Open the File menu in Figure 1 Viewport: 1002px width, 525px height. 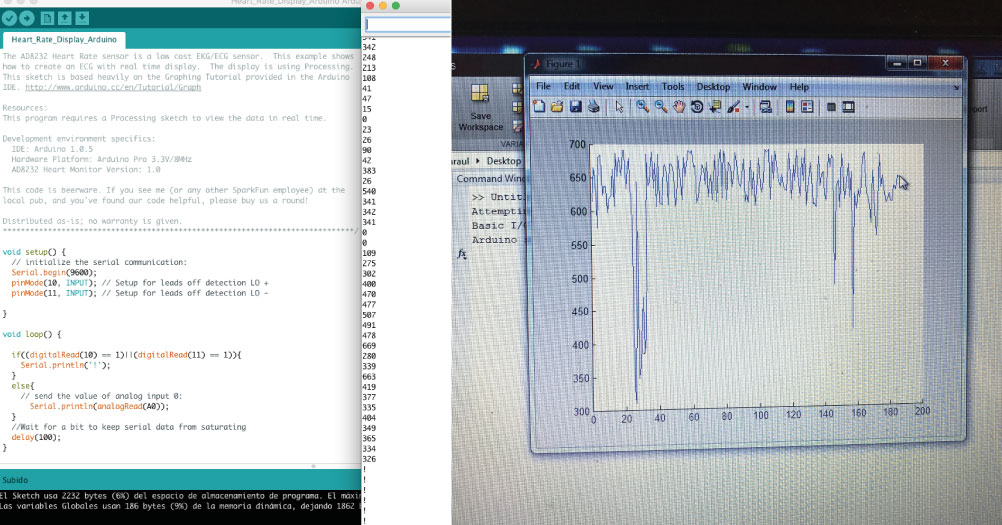[543, 86]
